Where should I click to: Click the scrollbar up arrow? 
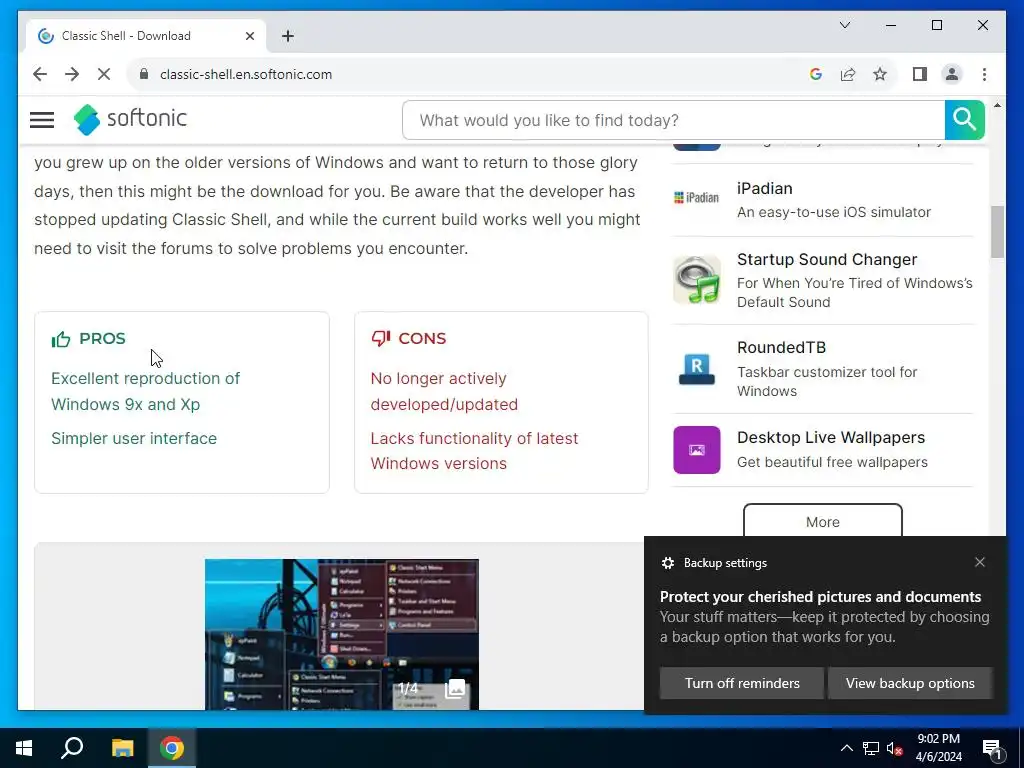[x=997, y=105]
